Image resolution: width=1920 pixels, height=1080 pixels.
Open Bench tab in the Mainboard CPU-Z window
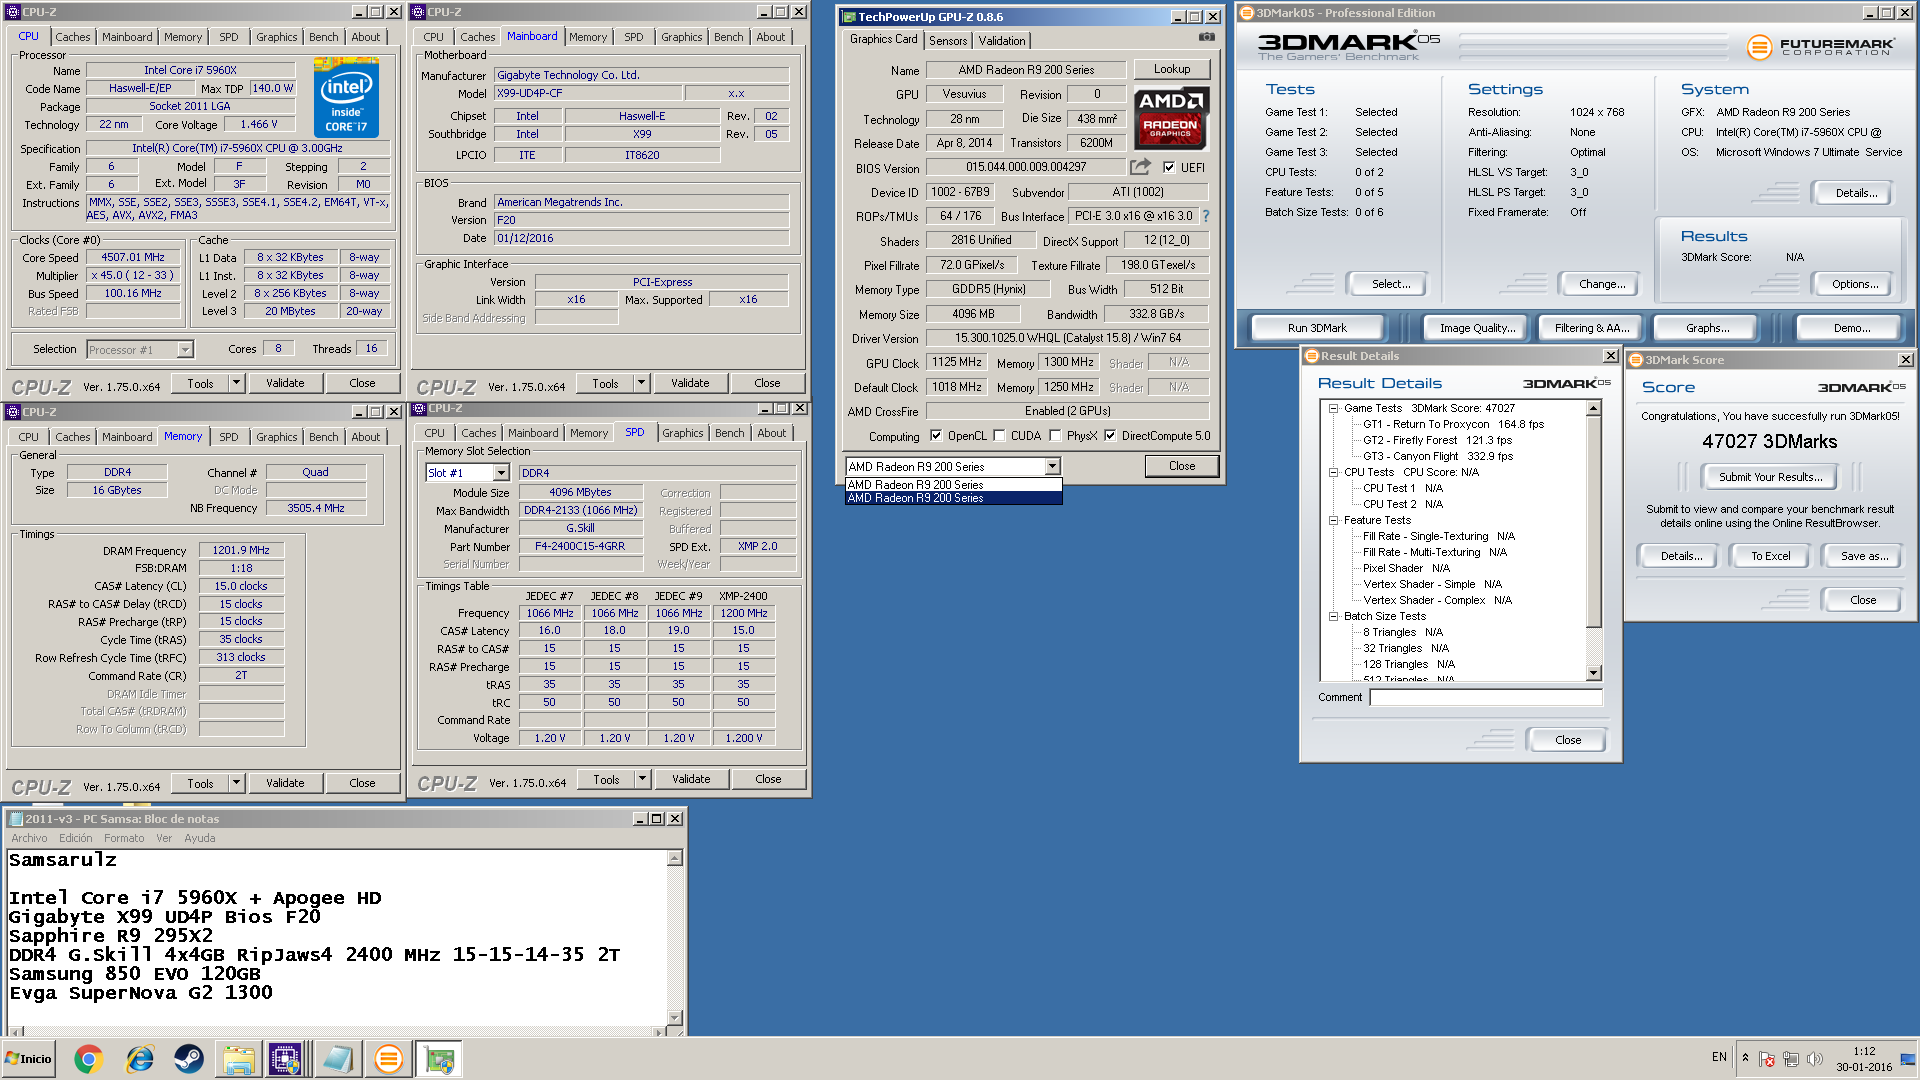728,37
